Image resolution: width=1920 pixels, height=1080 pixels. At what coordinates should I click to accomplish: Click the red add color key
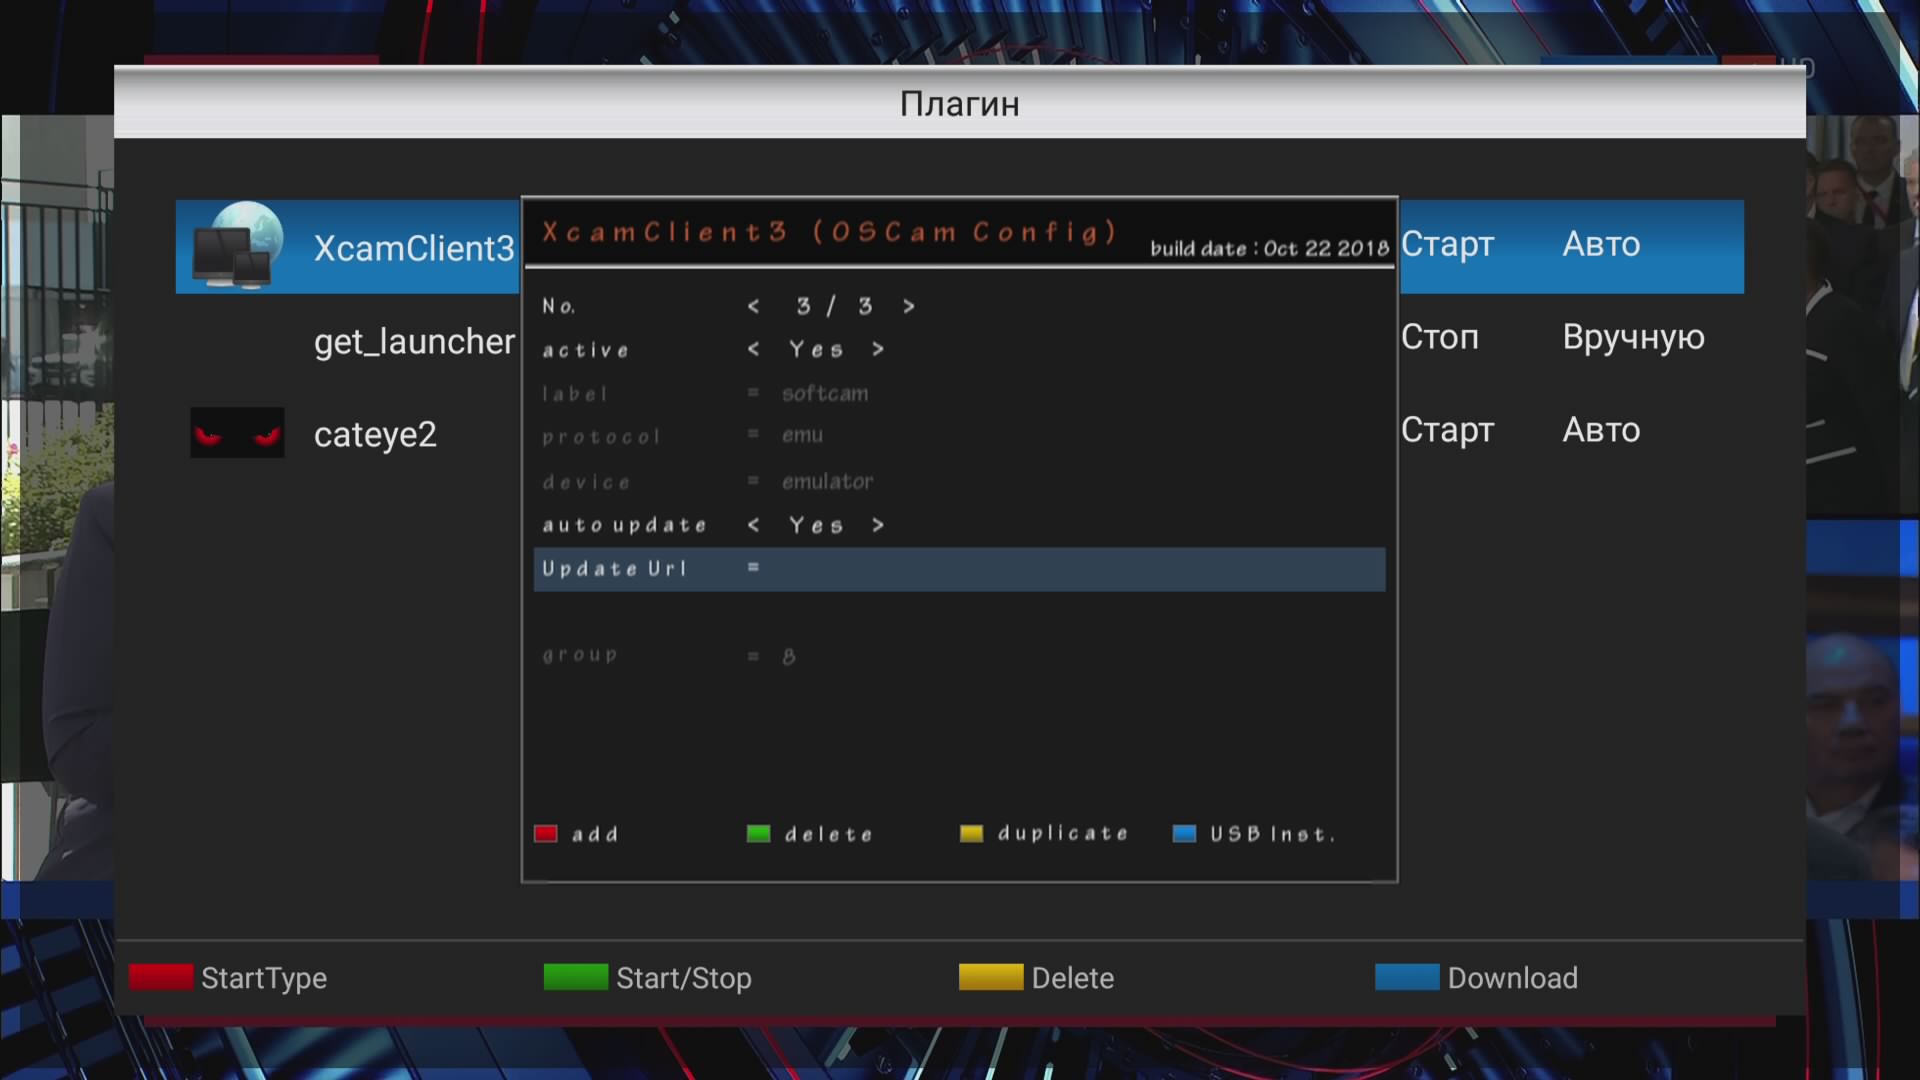545,834
